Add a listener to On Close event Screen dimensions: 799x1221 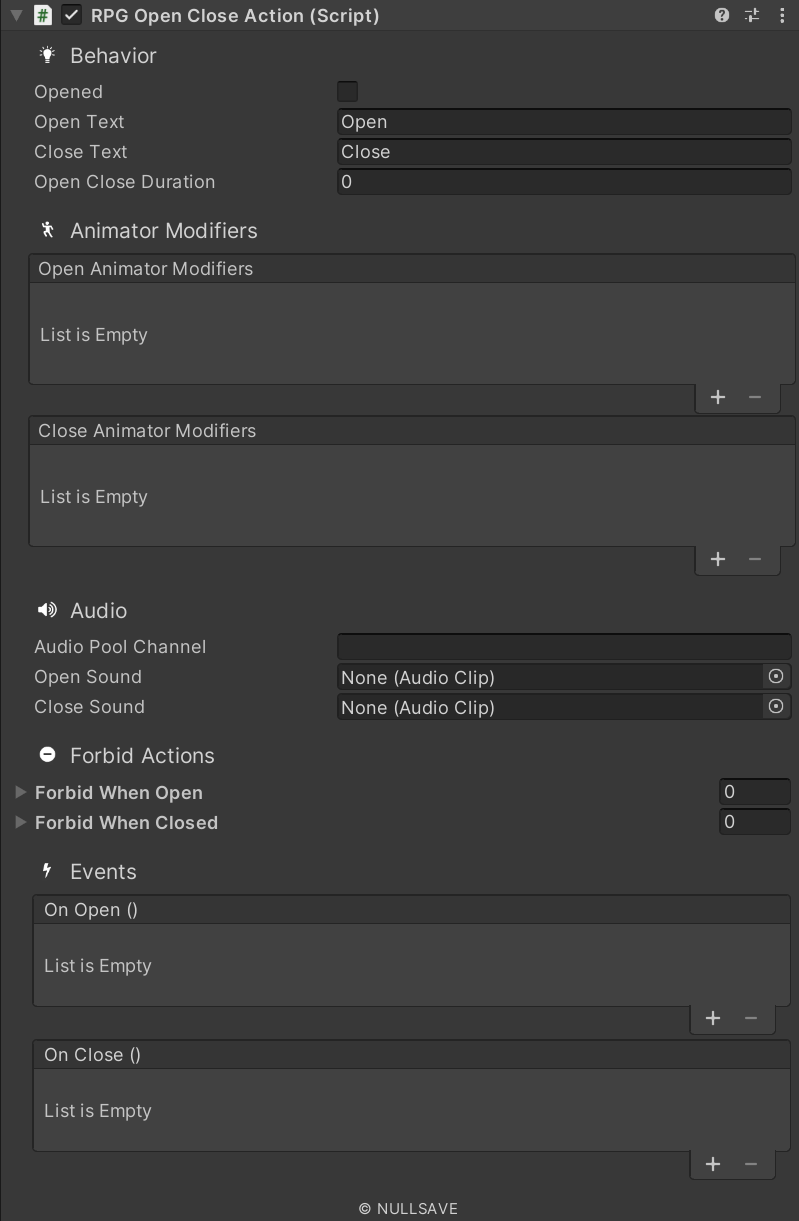click(712, 1164)
